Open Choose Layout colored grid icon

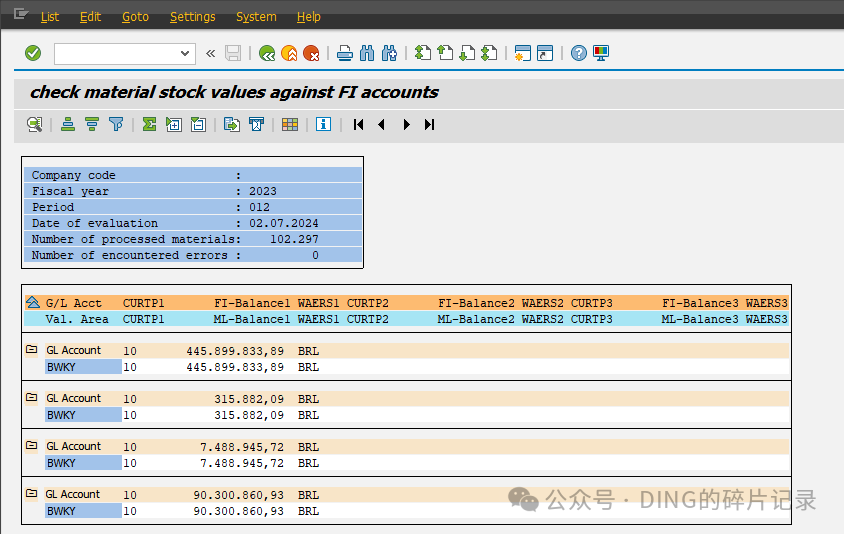tap(290, 125)
